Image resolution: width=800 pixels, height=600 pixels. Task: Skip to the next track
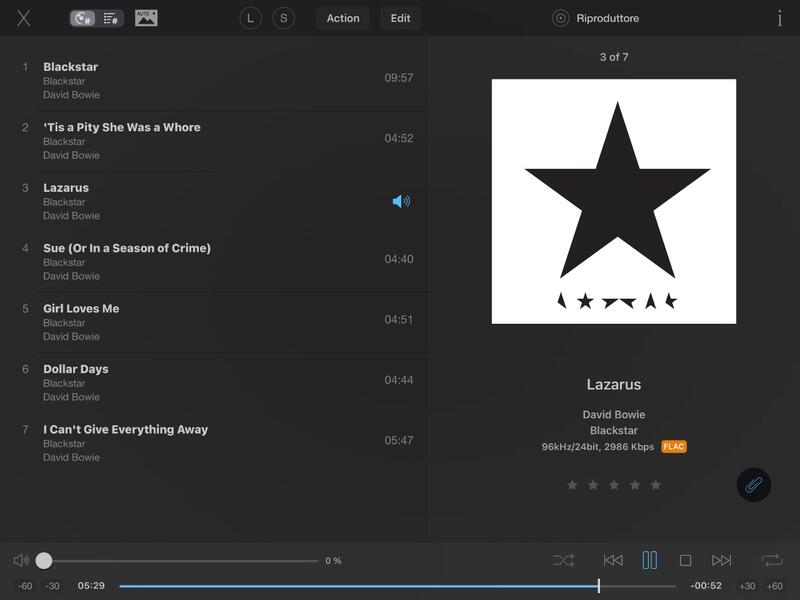(x=721, y=561)
